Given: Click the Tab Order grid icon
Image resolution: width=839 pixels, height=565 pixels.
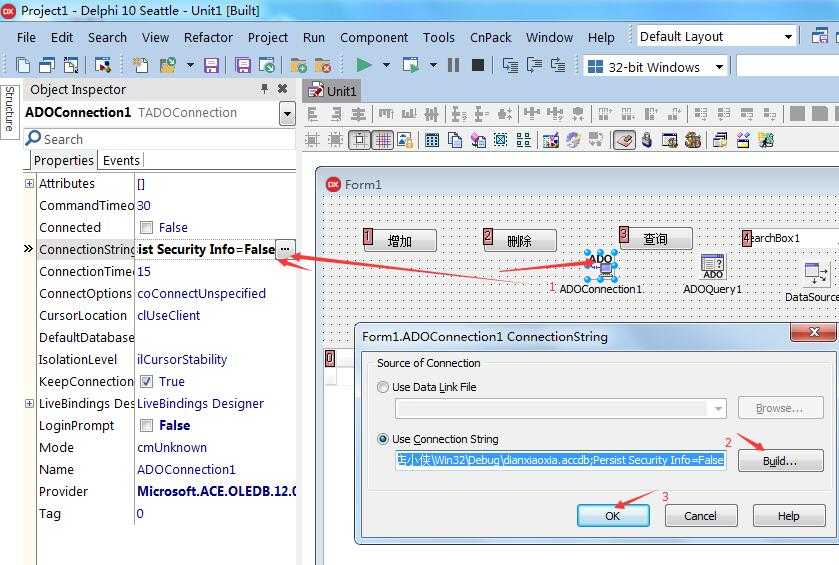Looking at the screenshot, I should coord(431,140).
